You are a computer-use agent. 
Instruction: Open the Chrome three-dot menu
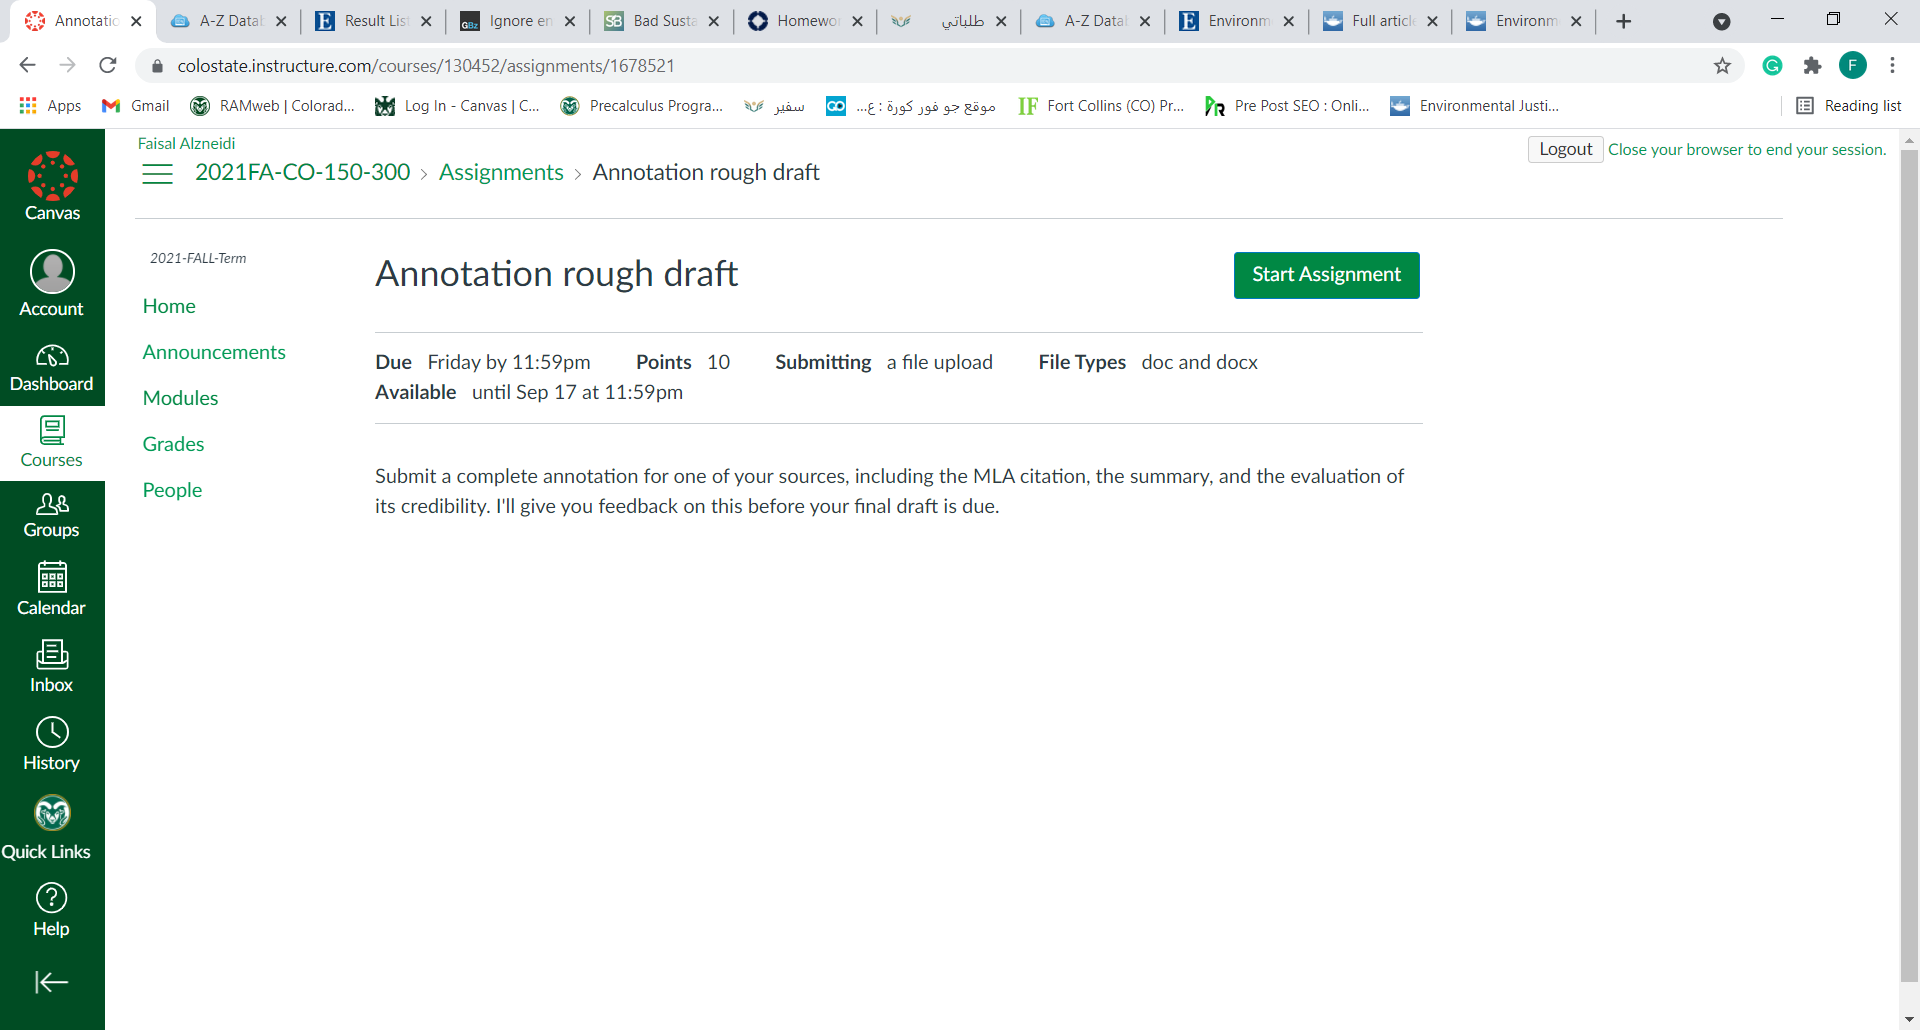1892,65
